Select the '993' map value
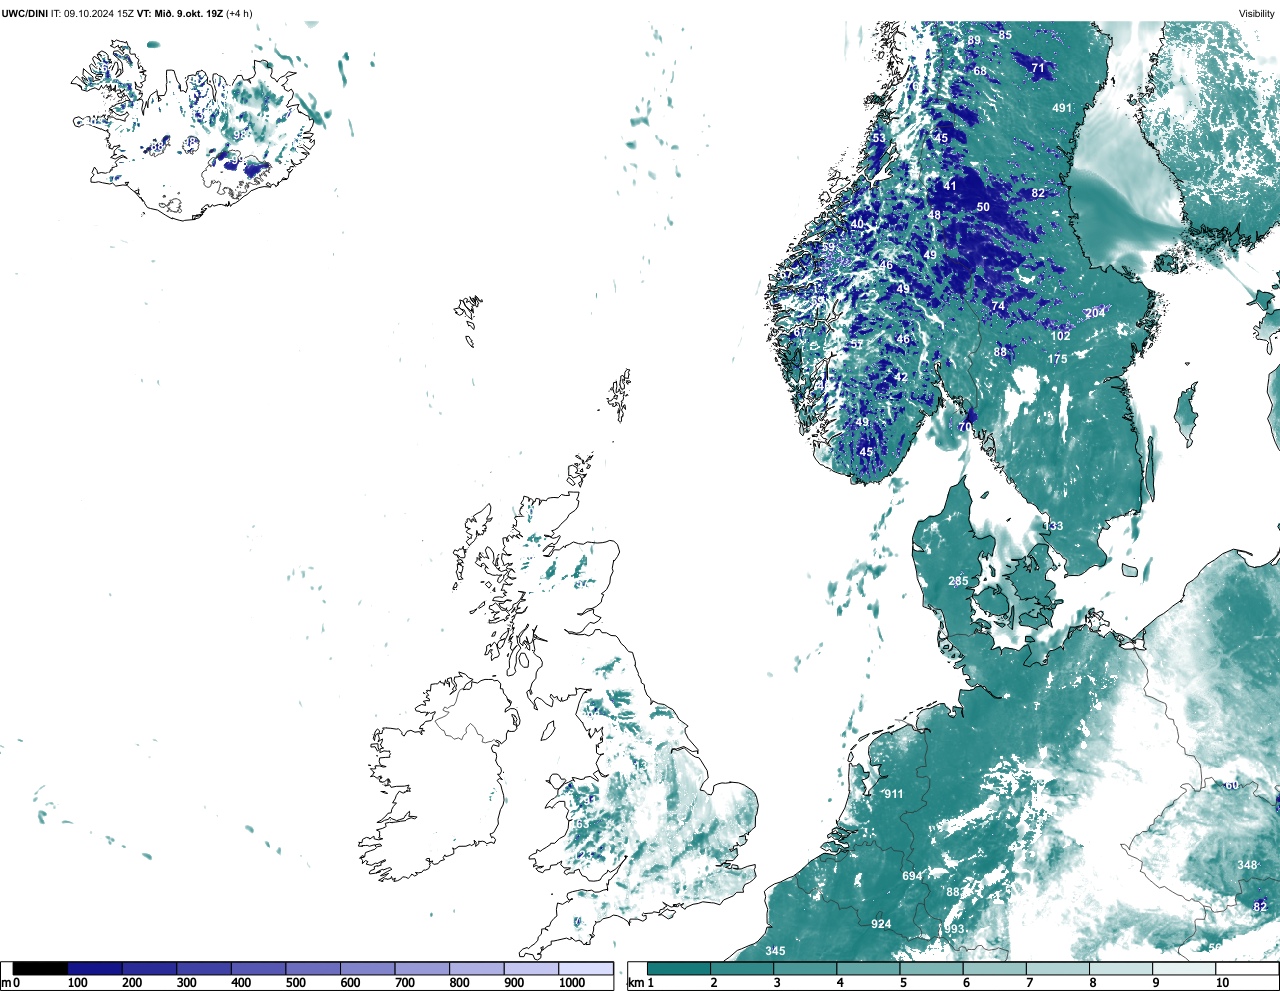 pos(955,929)
